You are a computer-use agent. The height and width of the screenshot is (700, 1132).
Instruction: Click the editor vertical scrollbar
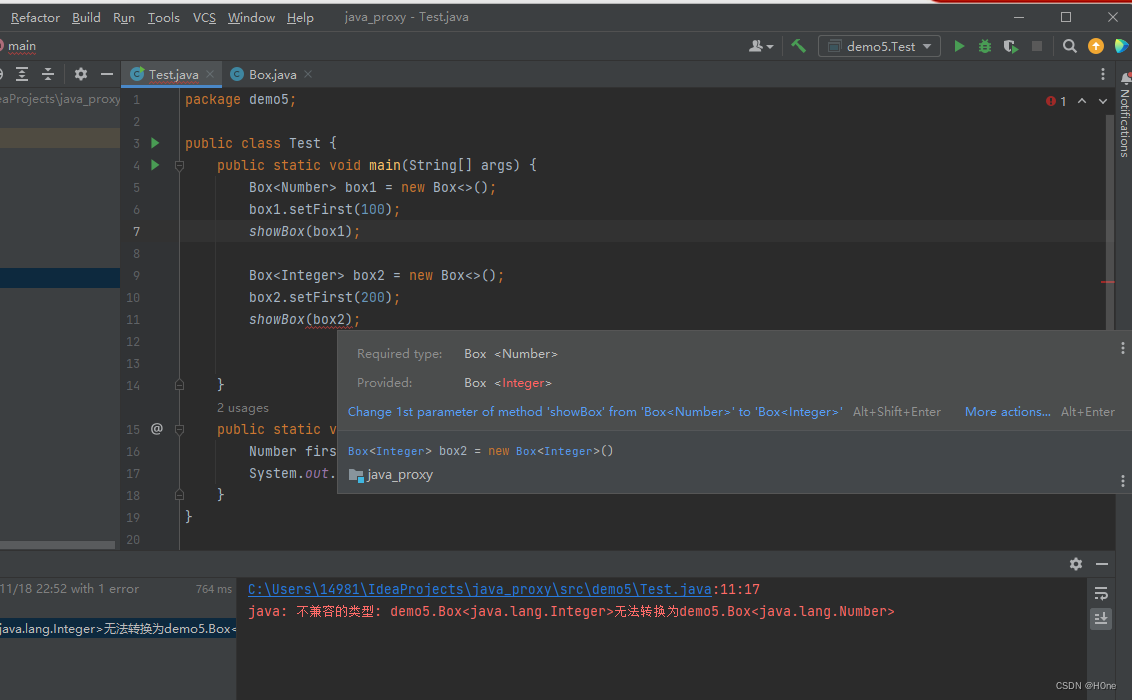click(x=1110, y=224)
